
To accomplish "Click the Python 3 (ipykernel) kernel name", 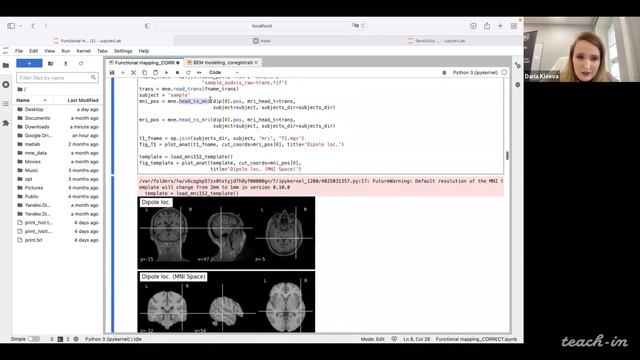I will [x=475, y=73].
